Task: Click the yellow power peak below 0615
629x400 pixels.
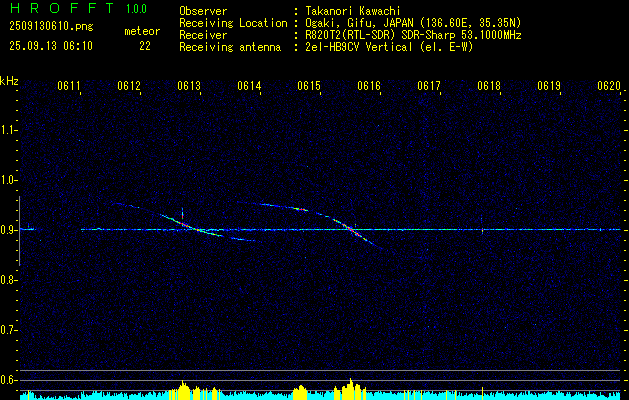Action: [x=300, y=392]
